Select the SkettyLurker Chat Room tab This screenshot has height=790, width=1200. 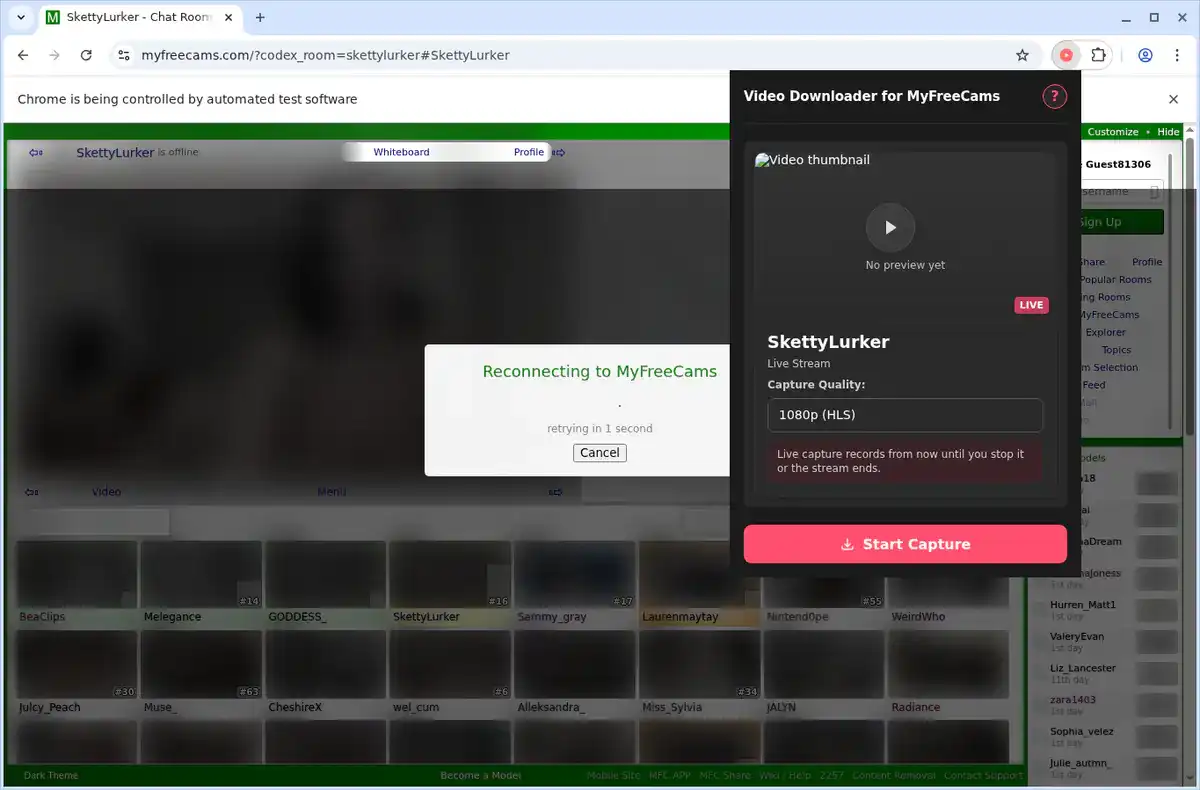139,17
